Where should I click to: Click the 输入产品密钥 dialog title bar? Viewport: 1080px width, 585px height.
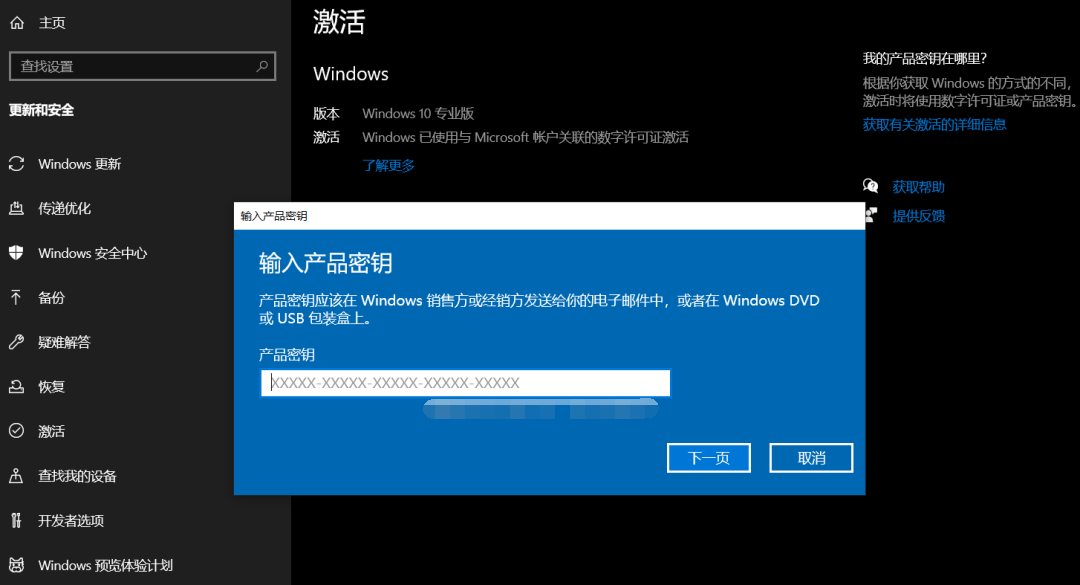click(550, 216)
